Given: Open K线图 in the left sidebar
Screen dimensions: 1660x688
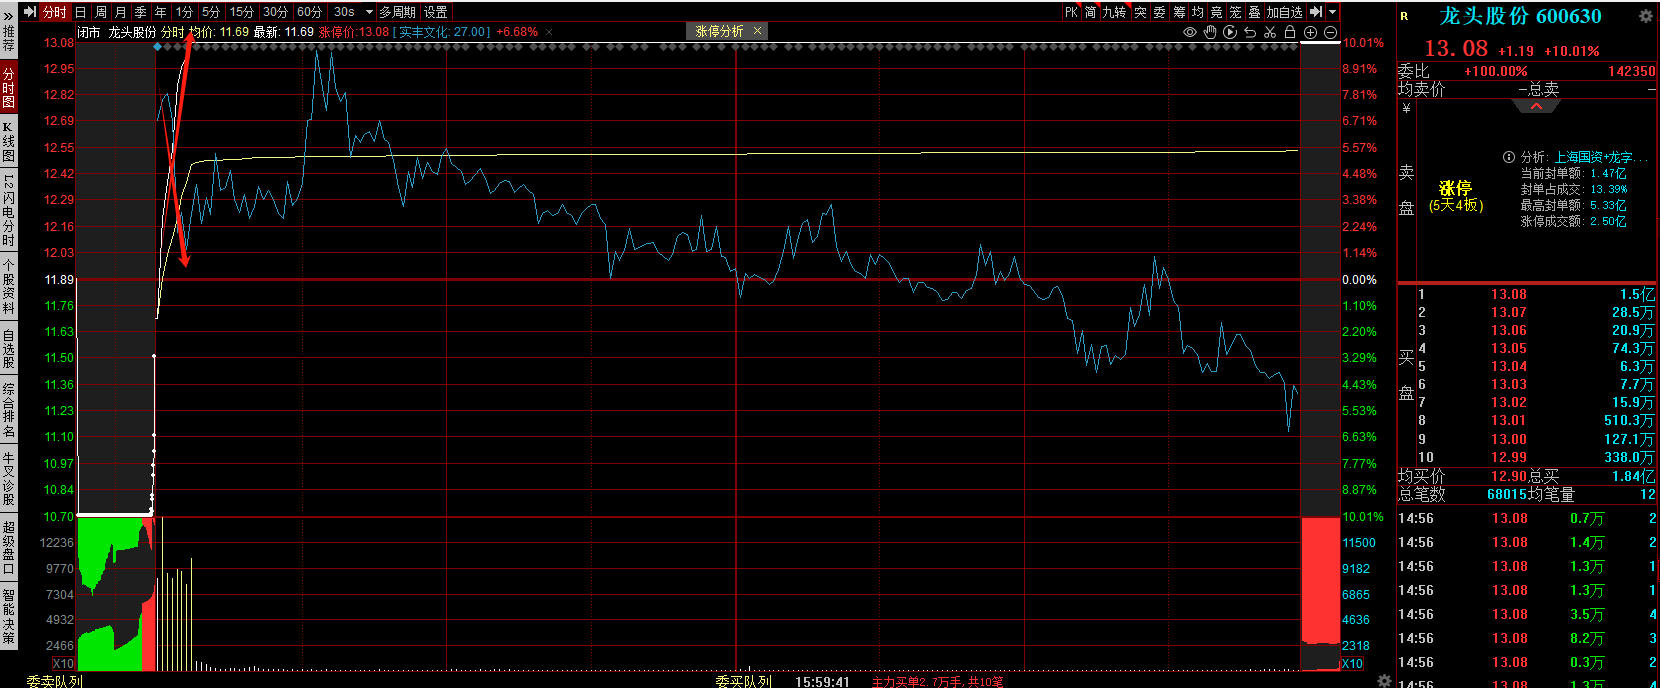Looking at the screenshot, I should (x=8, y=141).
